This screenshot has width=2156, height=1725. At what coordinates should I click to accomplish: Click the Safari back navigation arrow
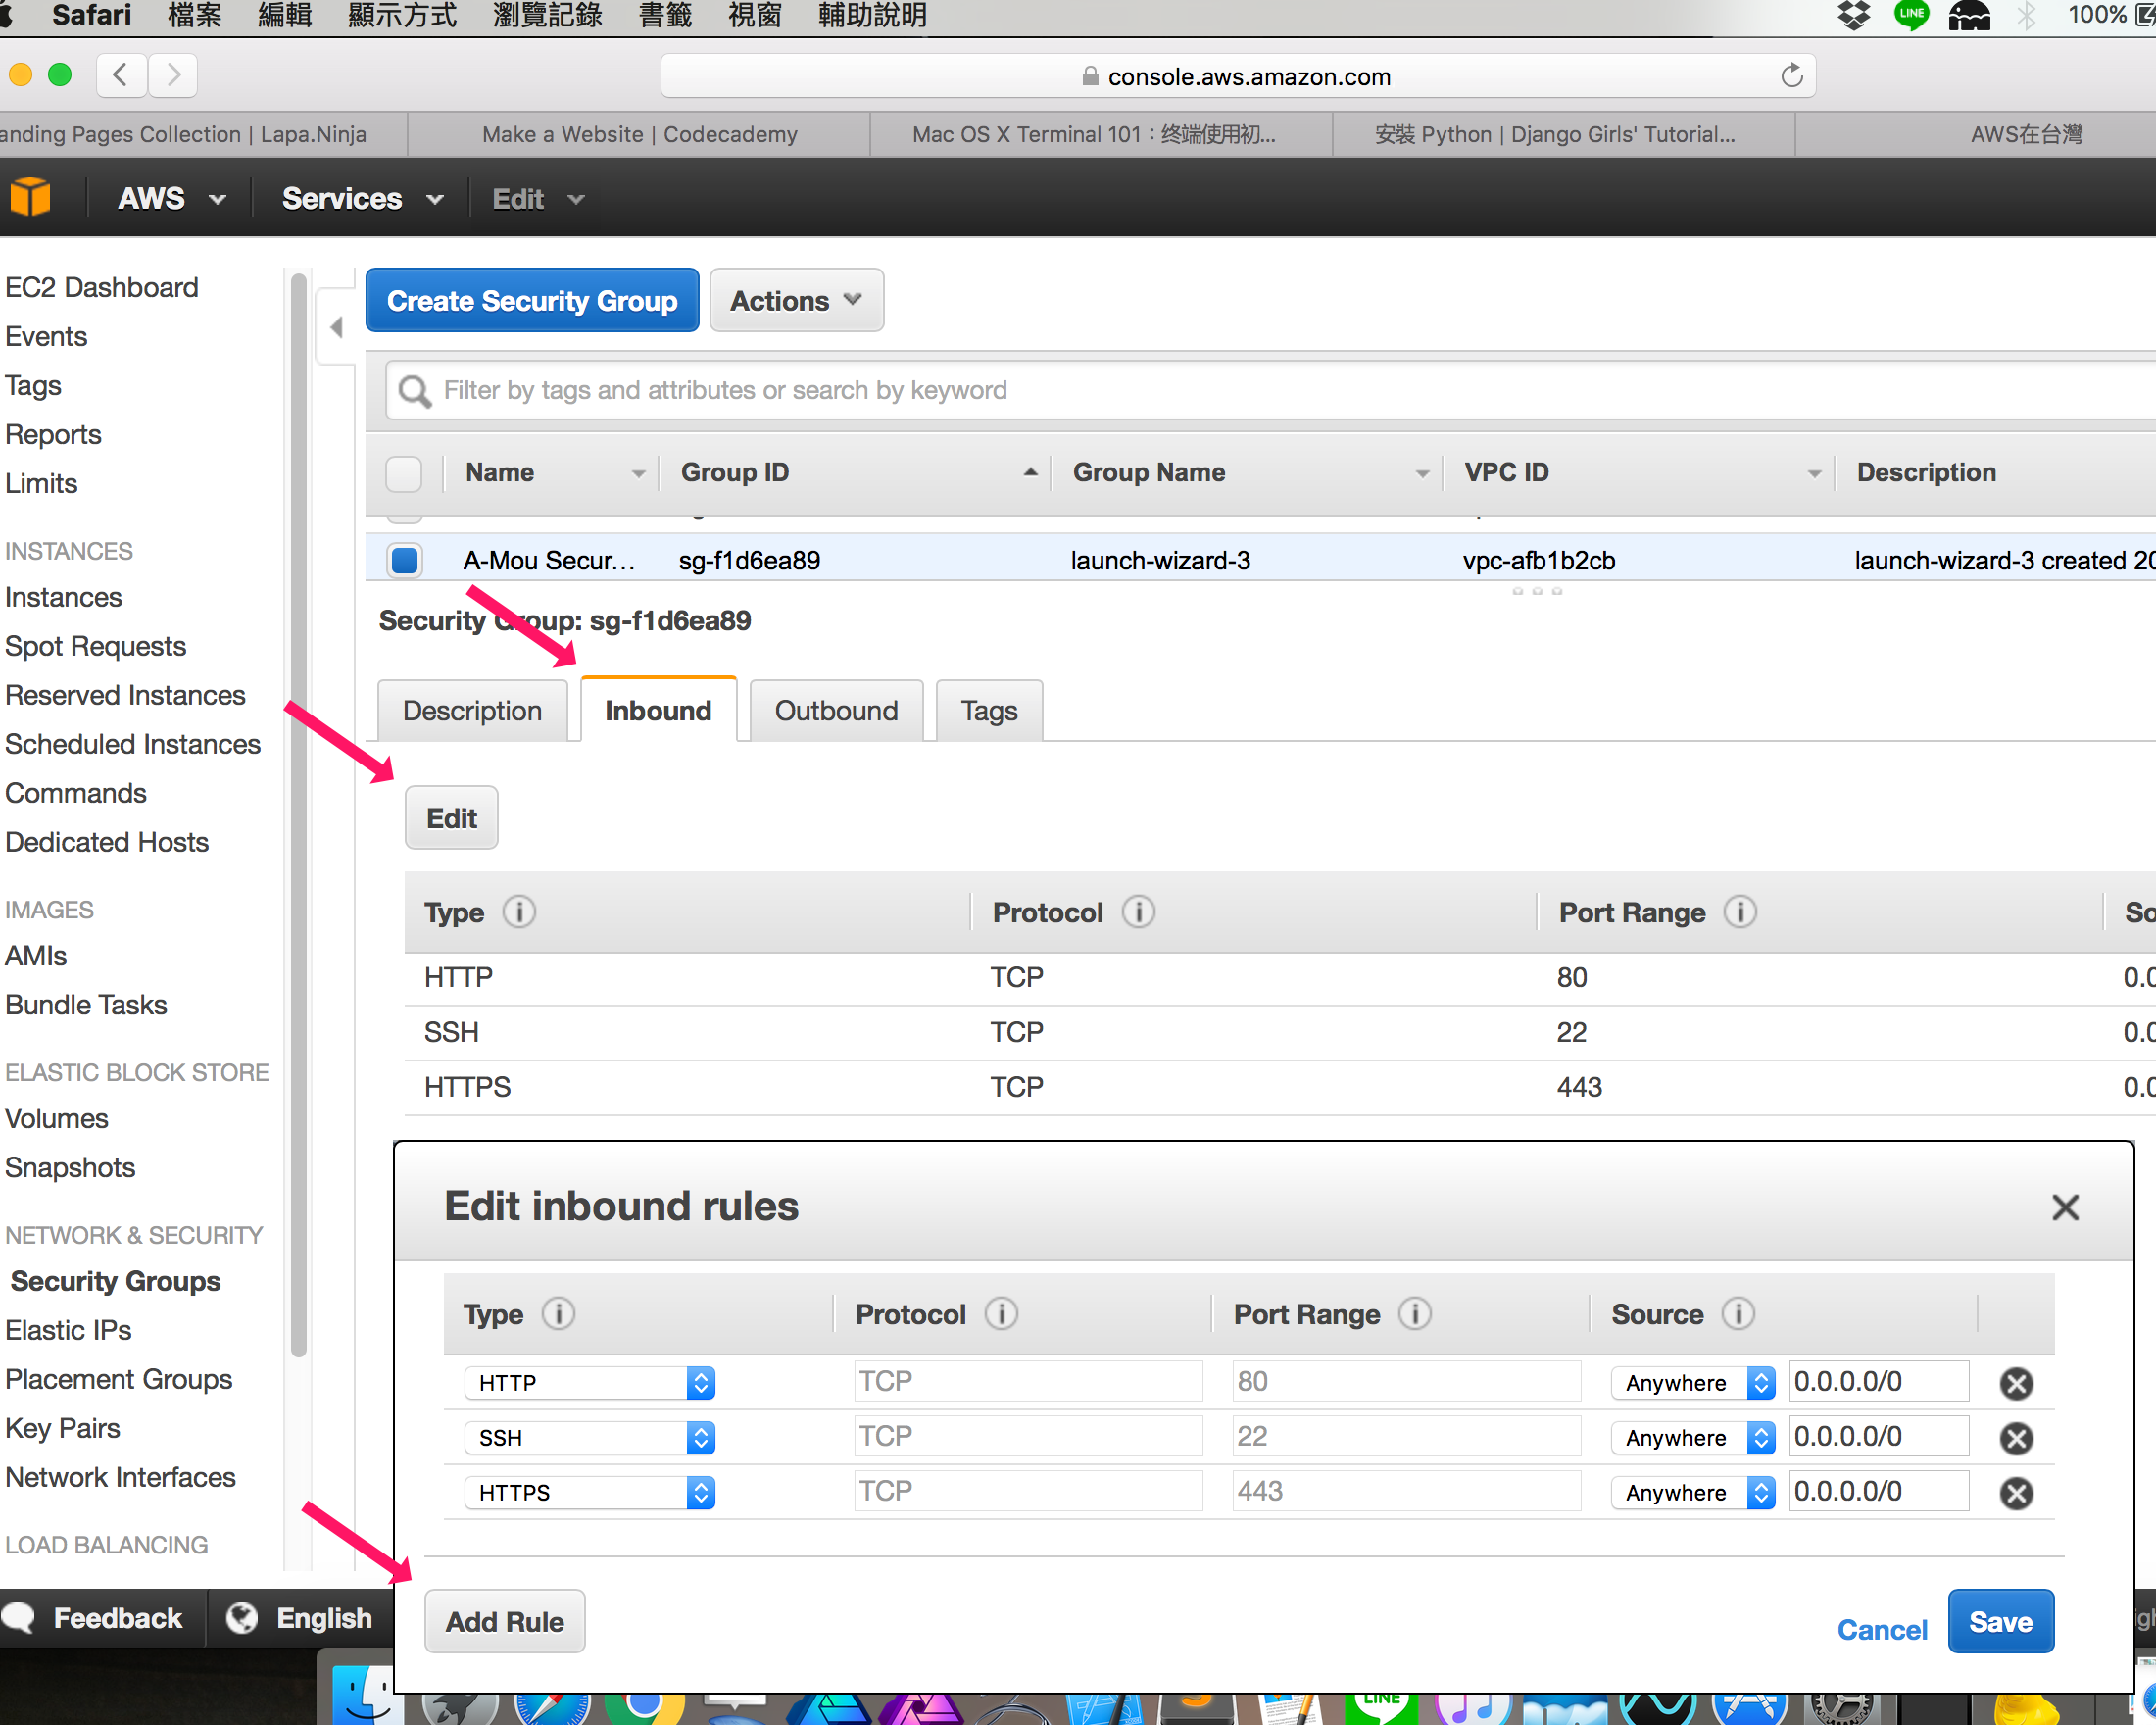point(121,75)
